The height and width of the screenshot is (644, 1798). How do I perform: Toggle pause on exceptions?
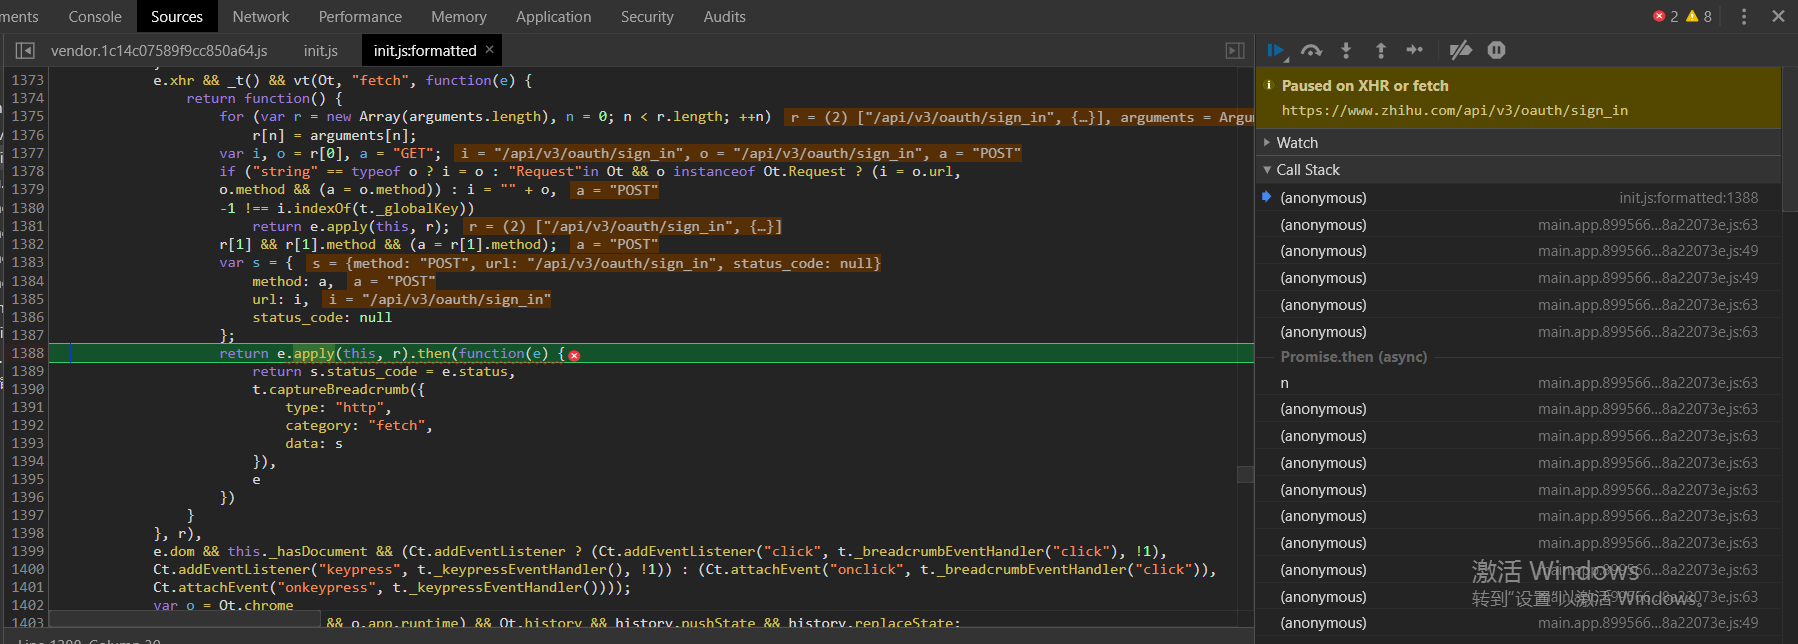(x=1496, y=50)
